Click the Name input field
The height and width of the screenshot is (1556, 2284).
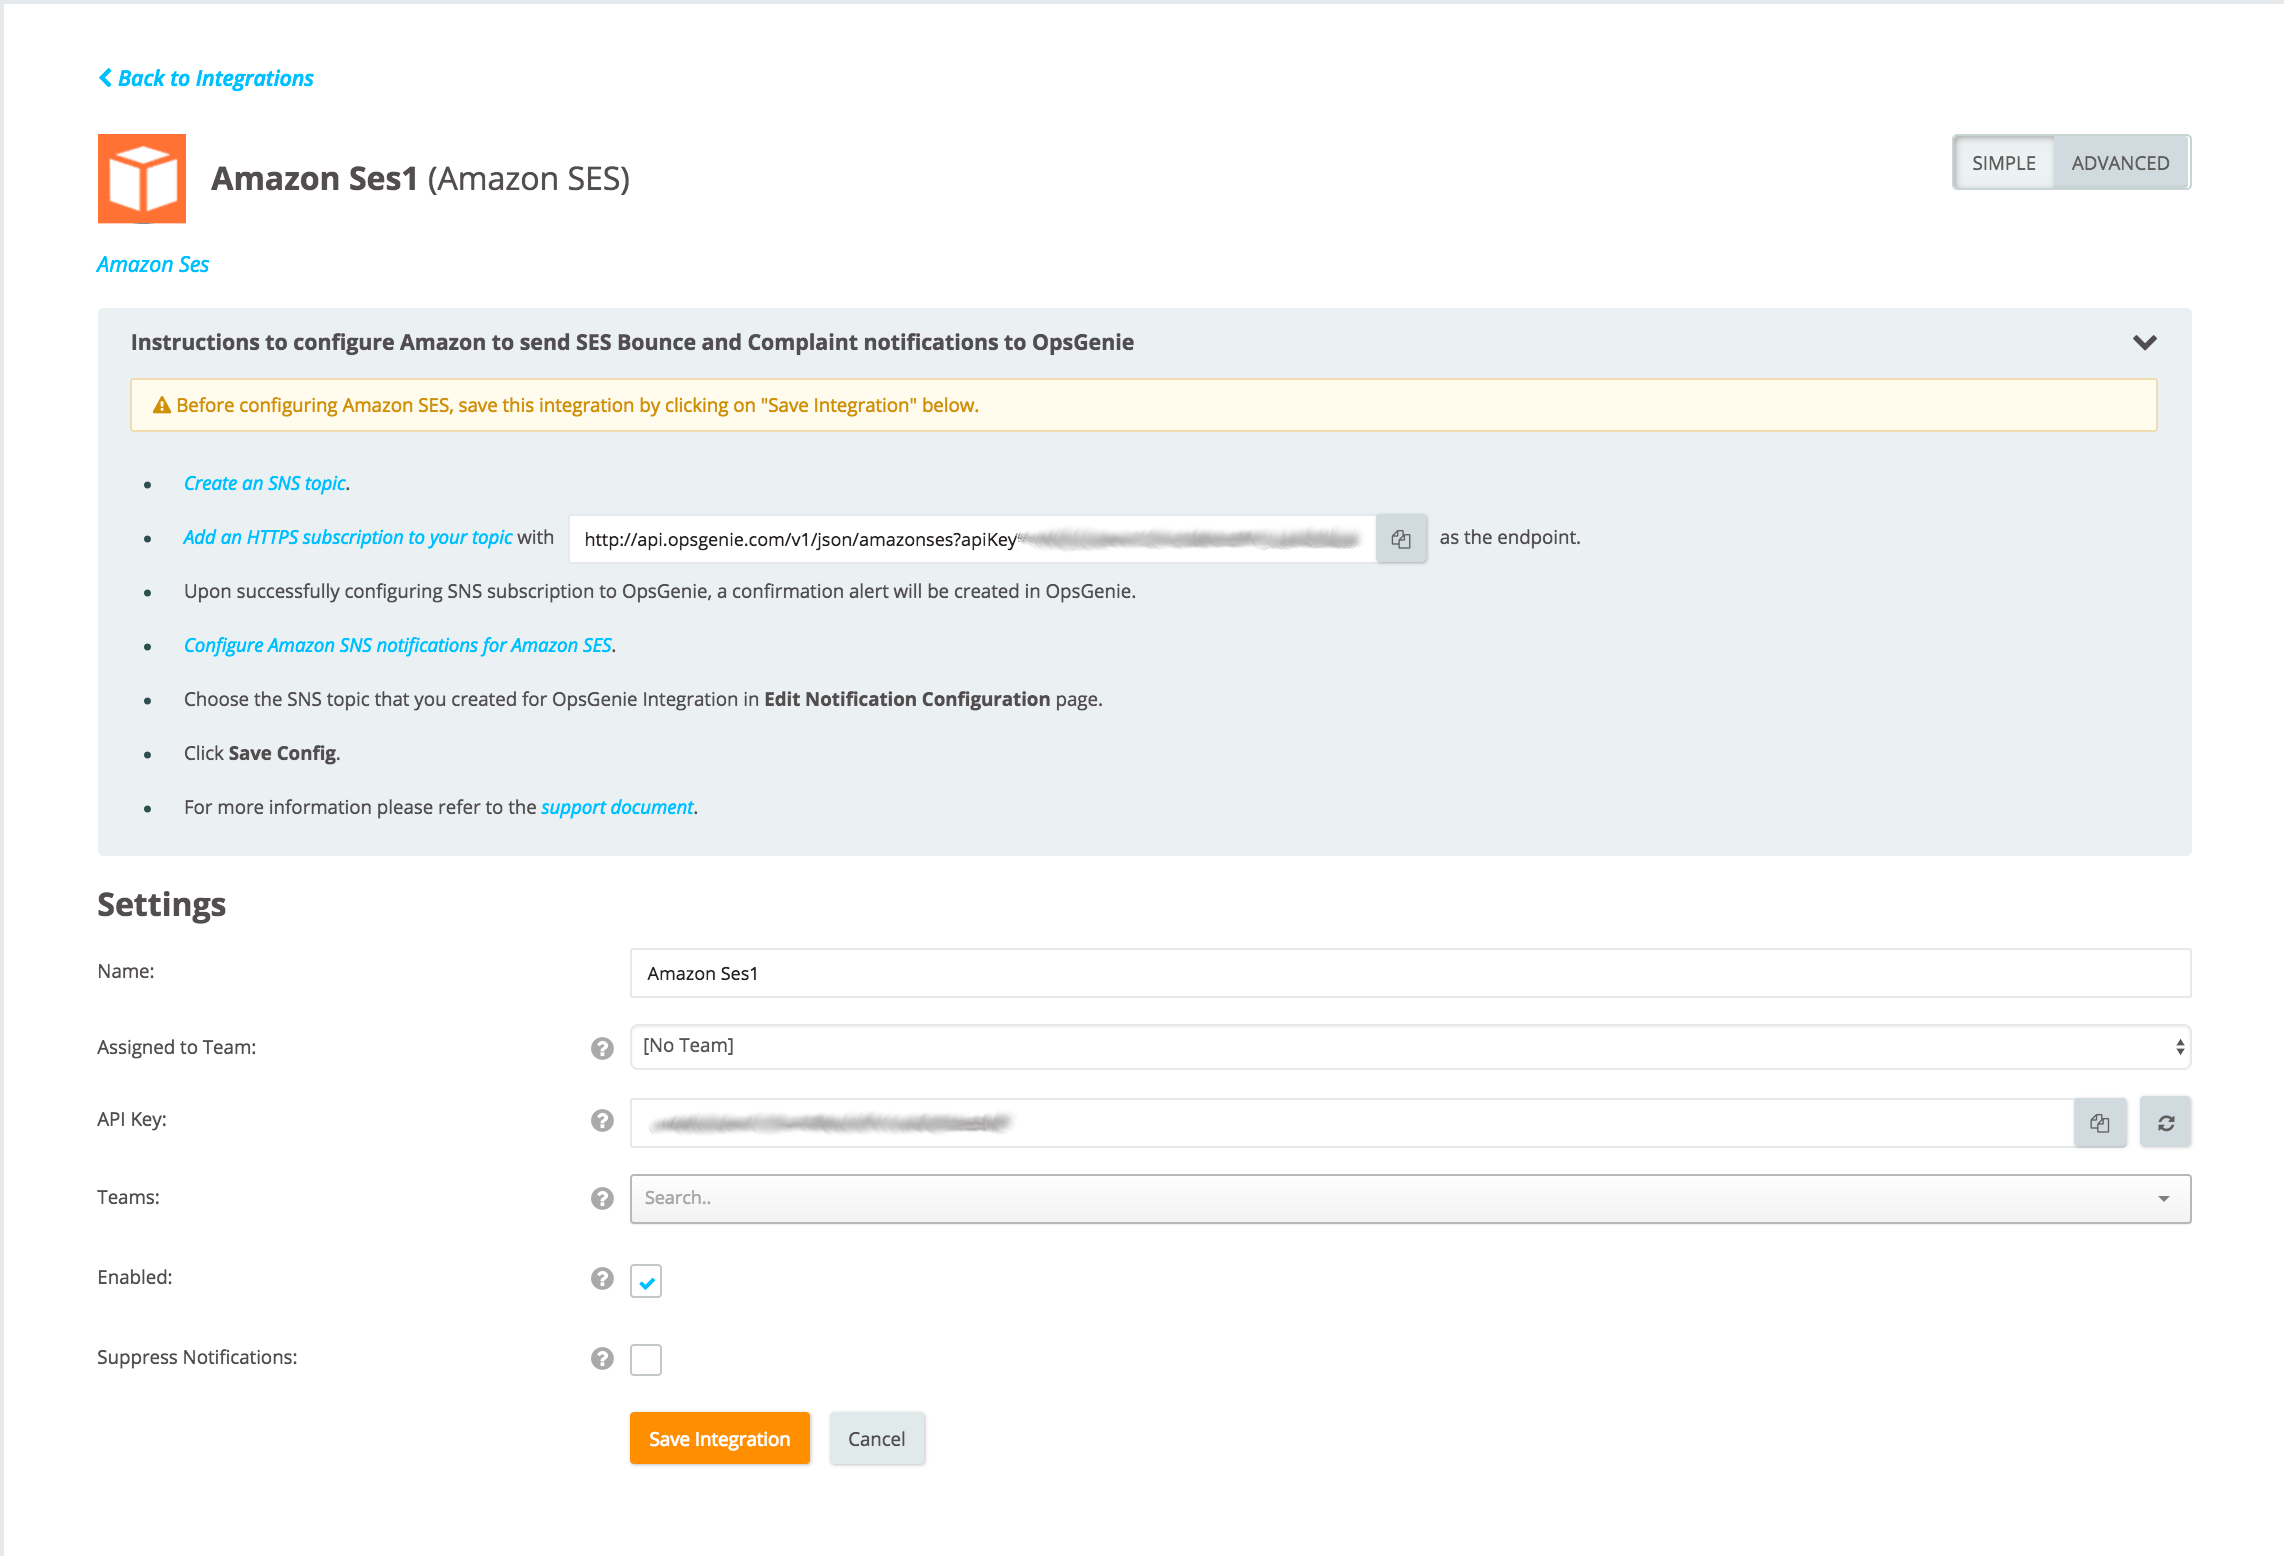[1410, 973]
